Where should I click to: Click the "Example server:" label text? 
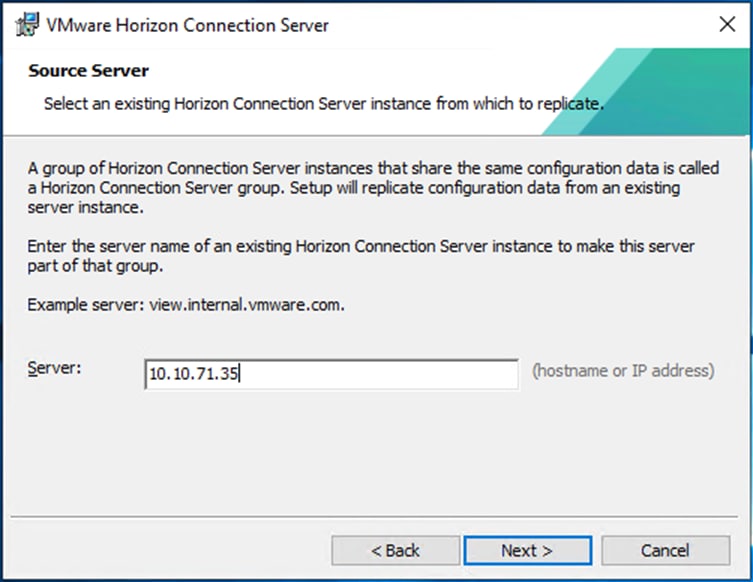pos(86,305)
